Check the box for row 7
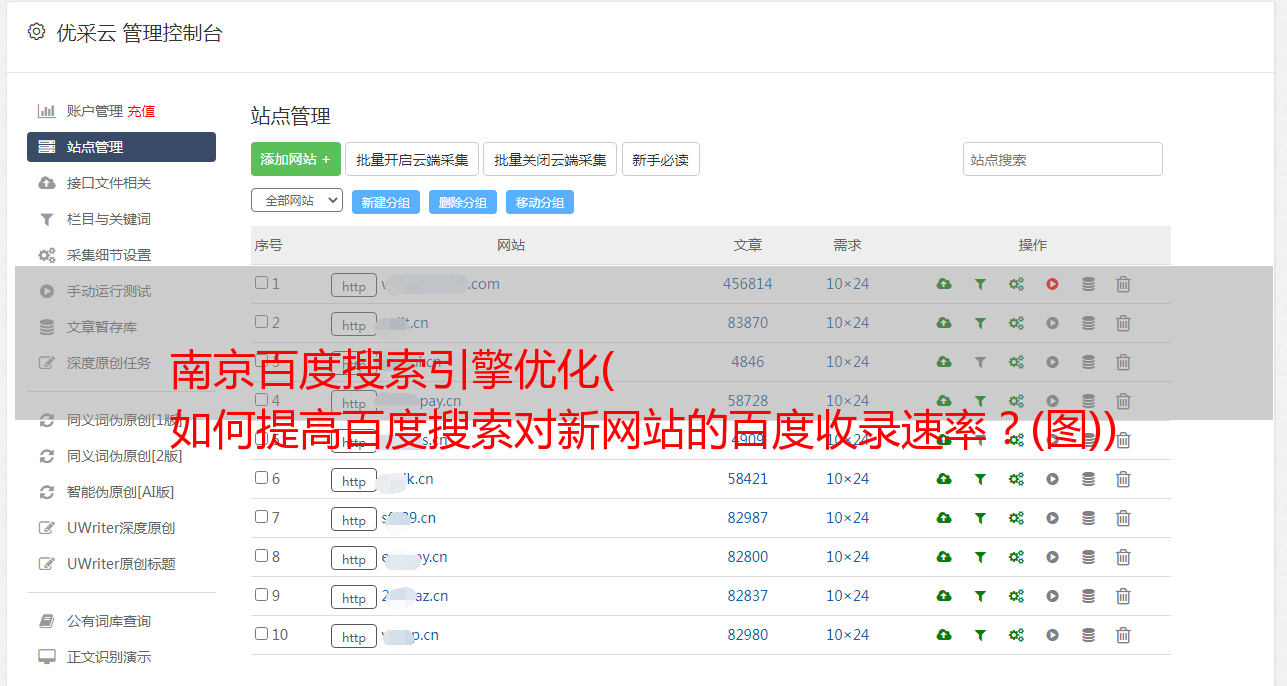Viewport: 1287px width, 686px height. (261, 517)
